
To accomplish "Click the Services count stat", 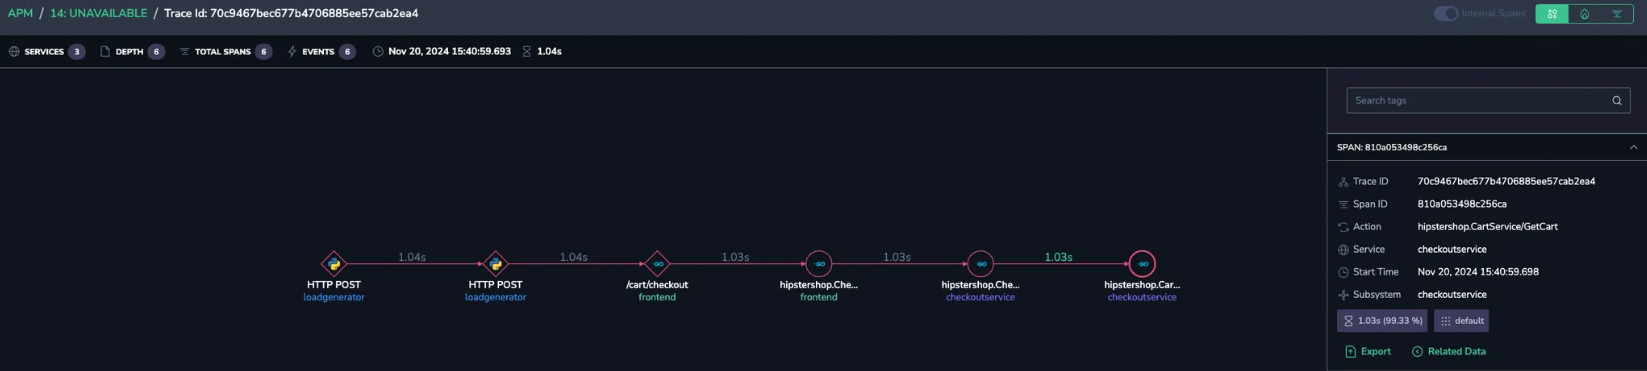I will click(x=47, y=52).
